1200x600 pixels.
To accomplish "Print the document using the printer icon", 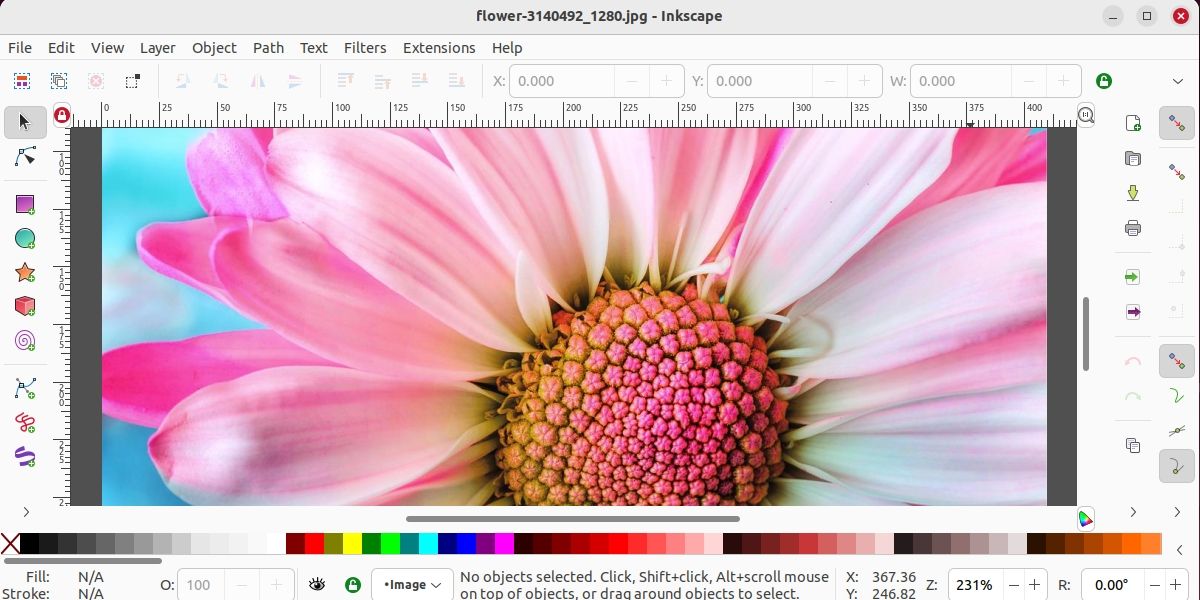I will pyautogui.click(x=1133, y=228).
